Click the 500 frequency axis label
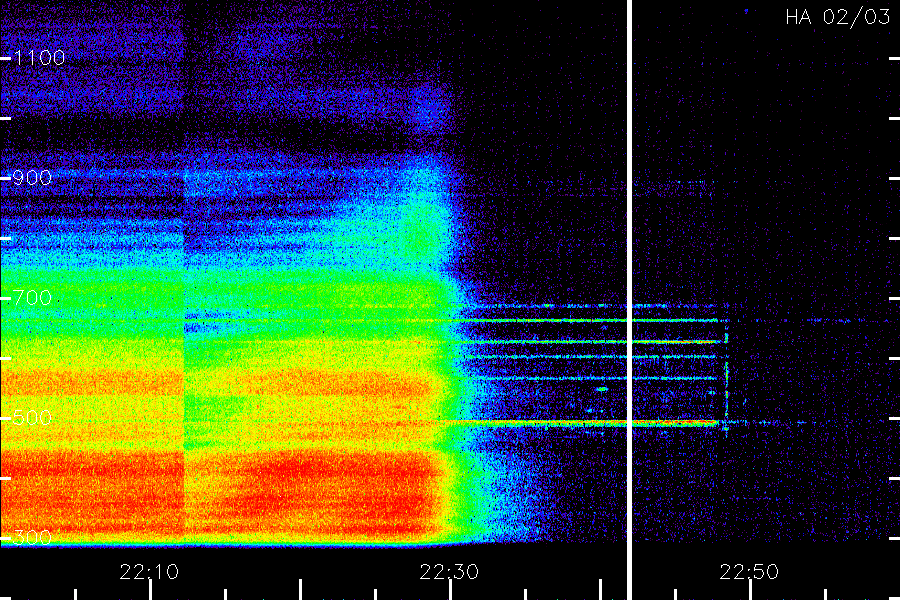Screen dimensions: 900x600 click(32, 417)
